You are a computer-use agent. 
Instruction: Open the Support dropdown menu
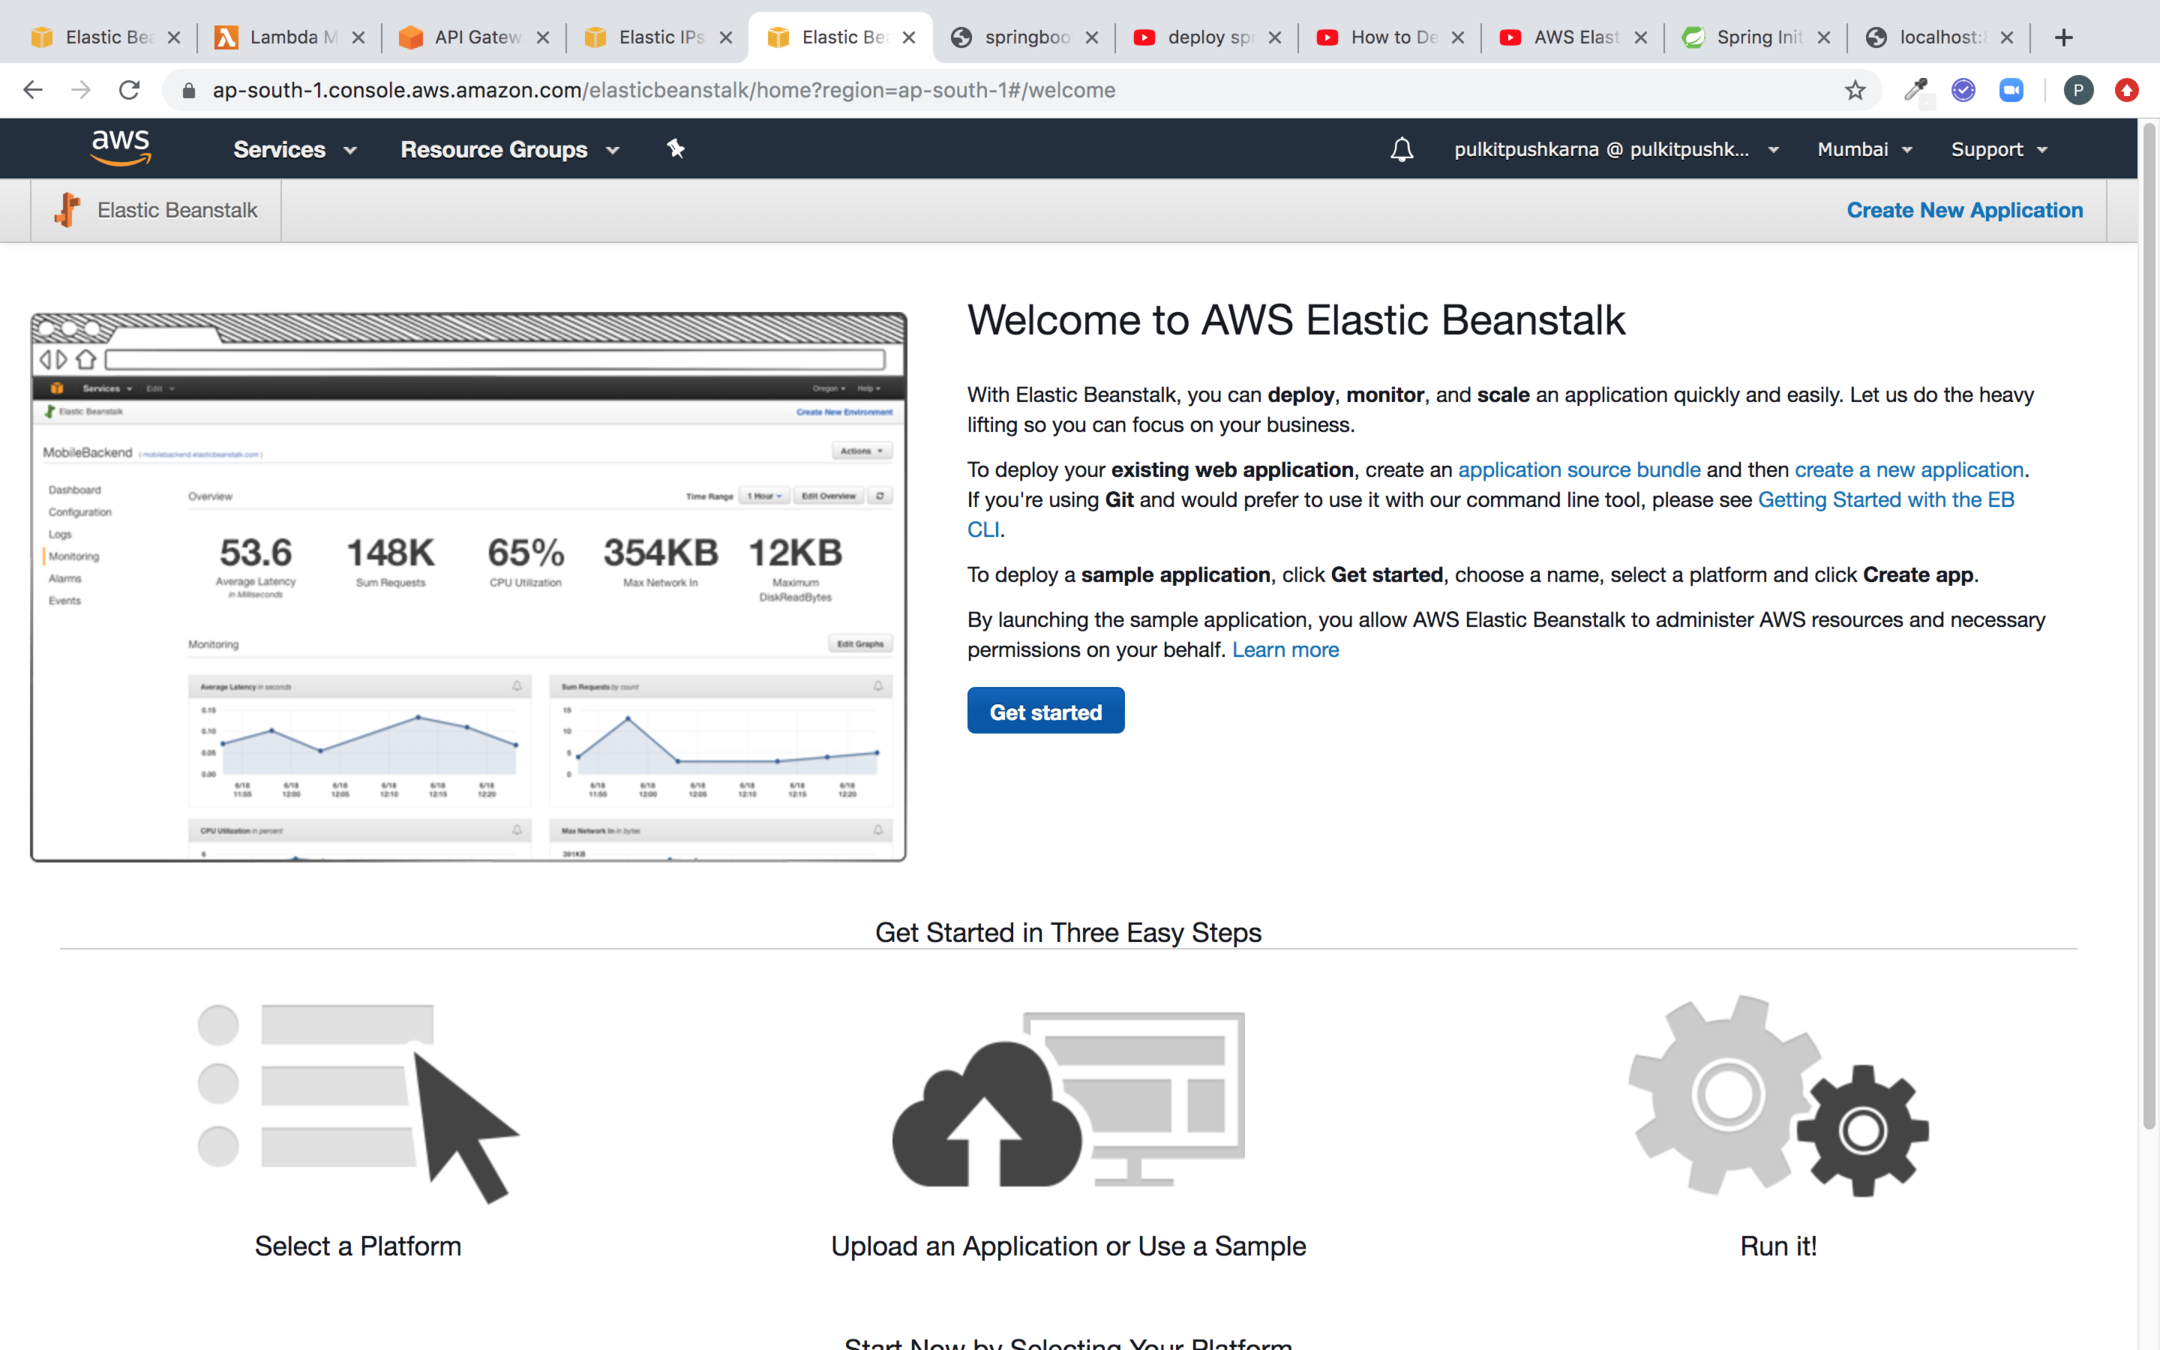(x=1998, y=149)
